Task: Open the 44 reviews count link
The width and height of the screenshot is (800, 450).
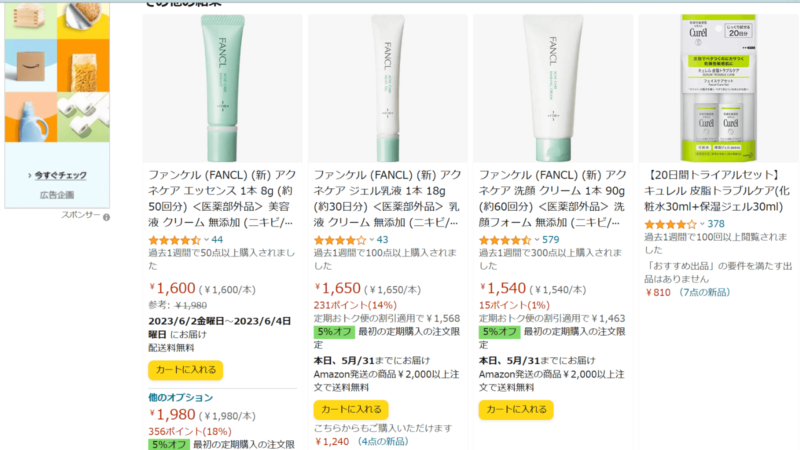Action: [217, 240]
